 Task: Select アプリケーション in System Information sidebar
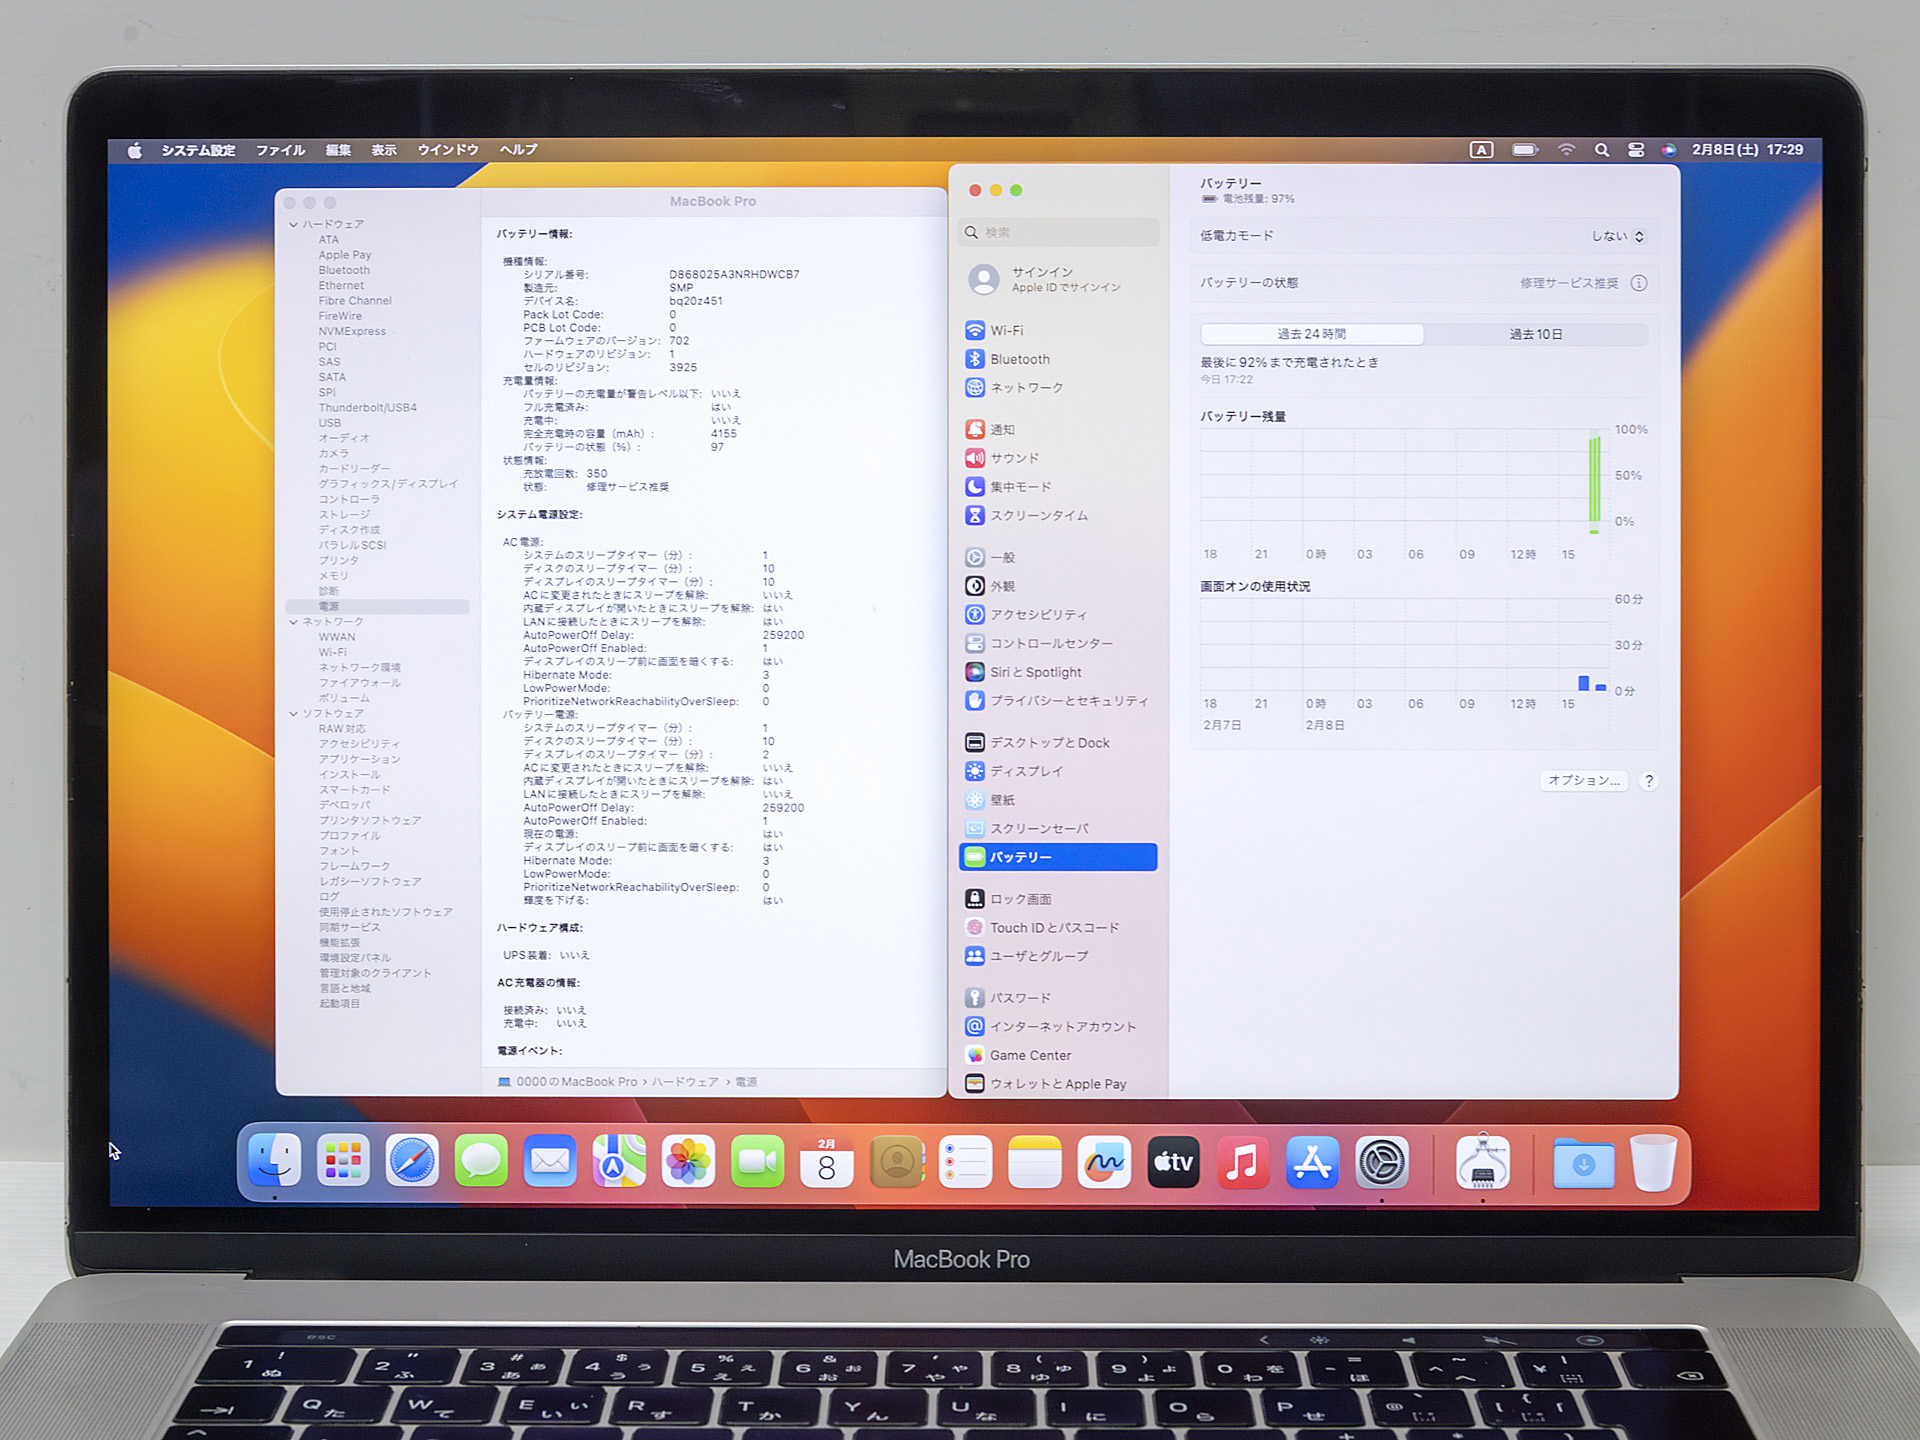(359, 759)
